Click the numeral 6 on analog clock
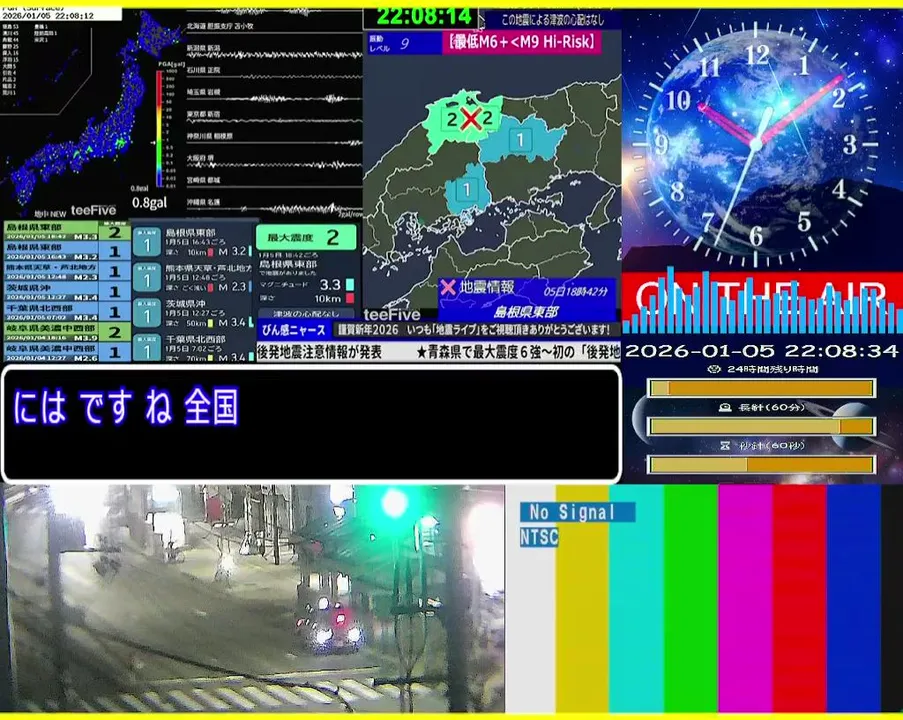The height and width of the screenshot is (720, 903). pyautogui.click(x=756, y=236)
